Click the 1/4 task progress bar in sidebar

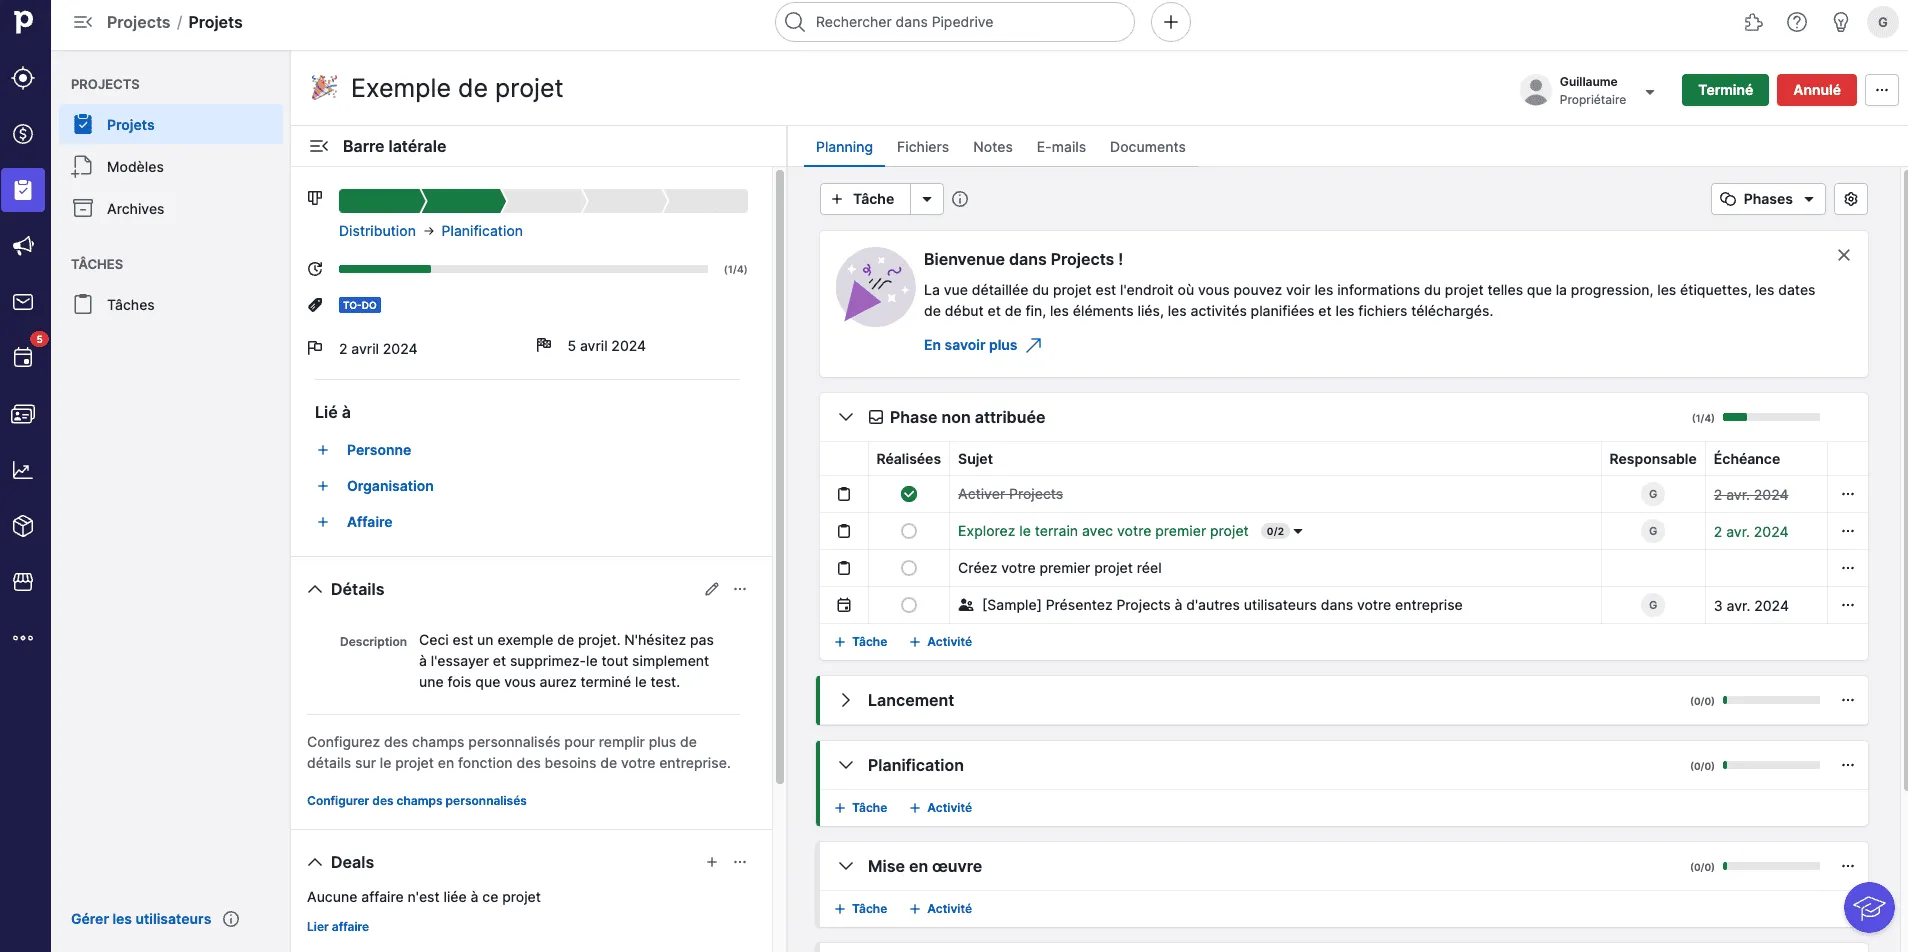(x=523, y=269)
